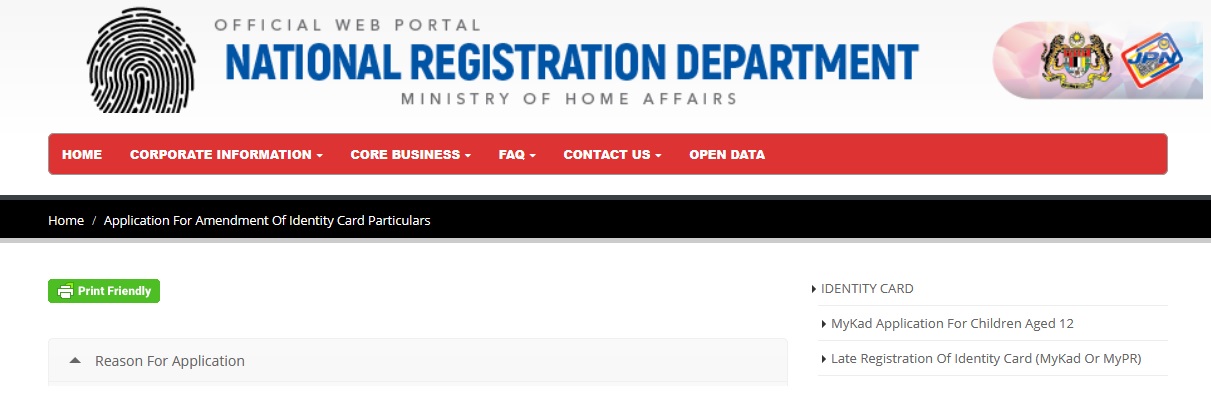Open the FAQ dropdown menu
This screenshot has width=1211, height=401.
517,155
